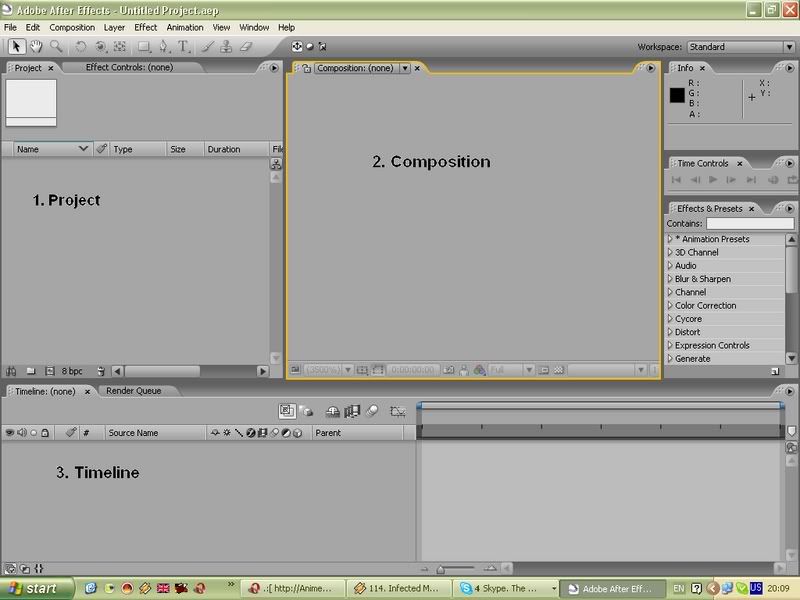Click the Project flowchart view icon

(x=276, y=164)
